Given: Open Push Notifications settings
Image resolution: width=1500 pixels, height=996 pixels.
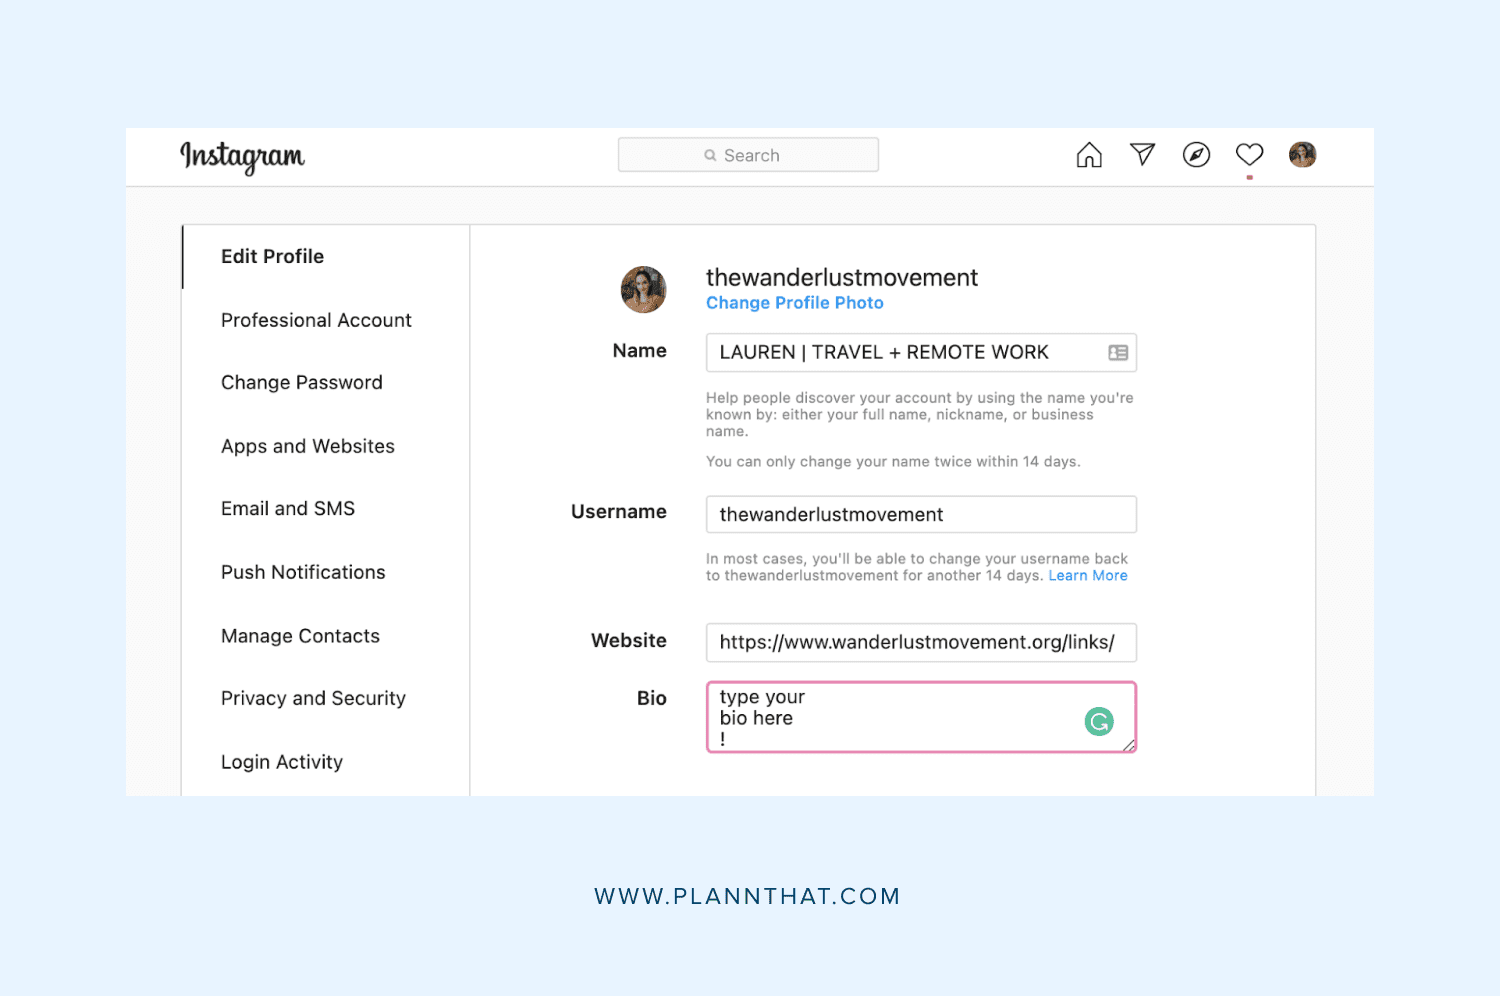Looking at the screenshot, I should point(303,573).
